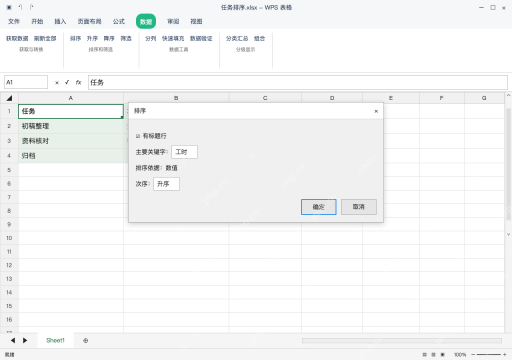This screenshot has height=360, width=512.
Task: Switch to the 审阅 tab
Action: pyautogui.click(x=173, y=22)
